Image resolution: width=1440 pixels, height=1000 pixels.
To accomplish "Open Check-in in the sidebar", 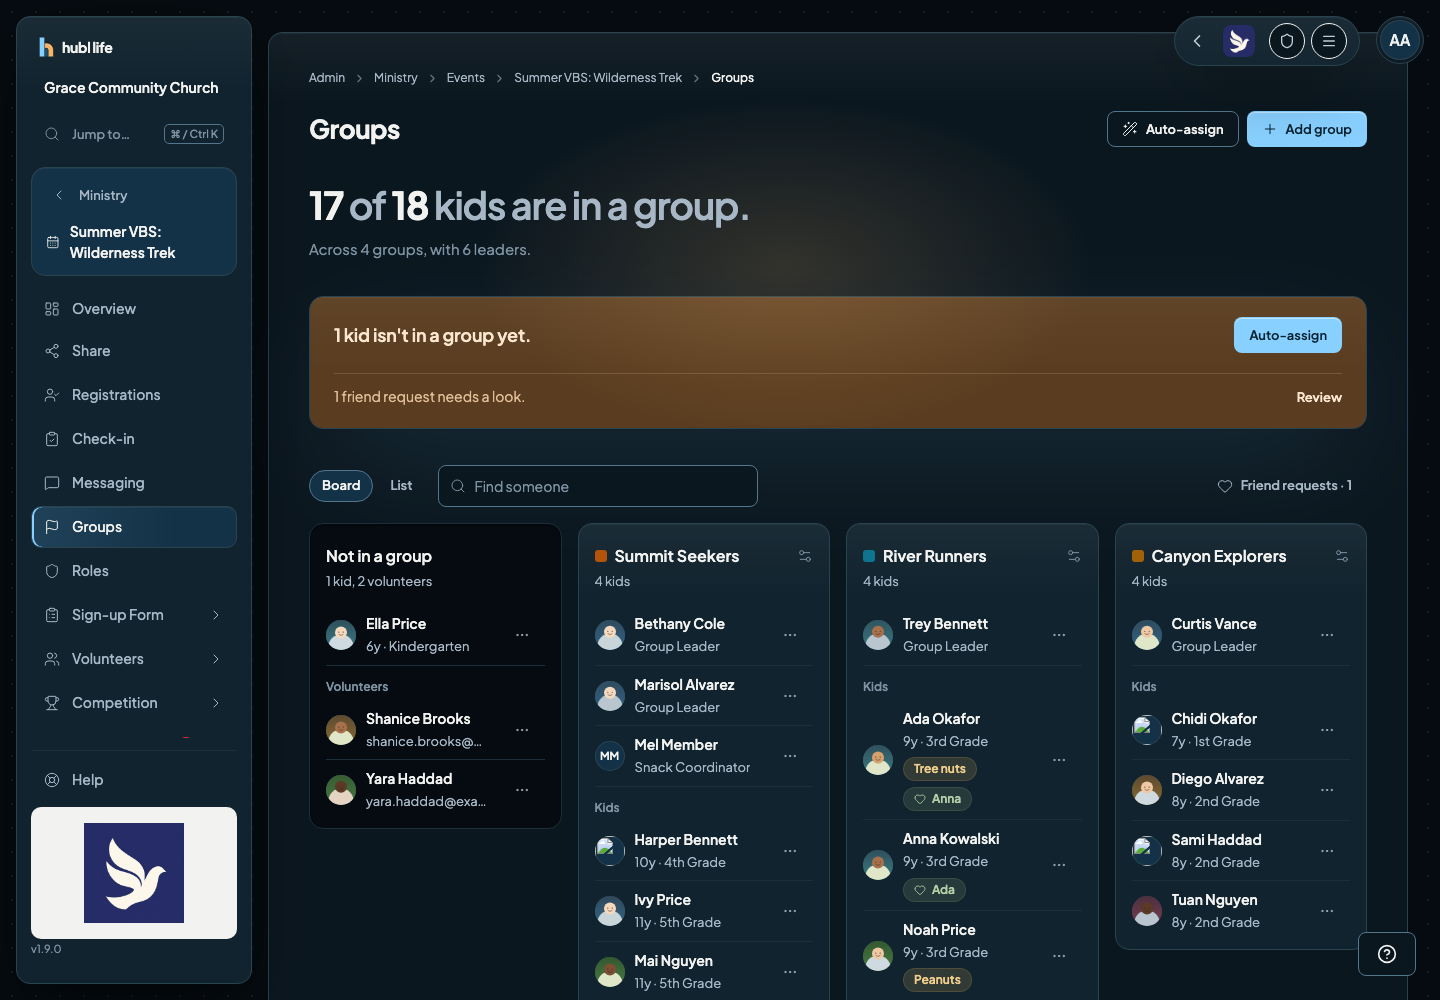I will (x=134, y=439).
